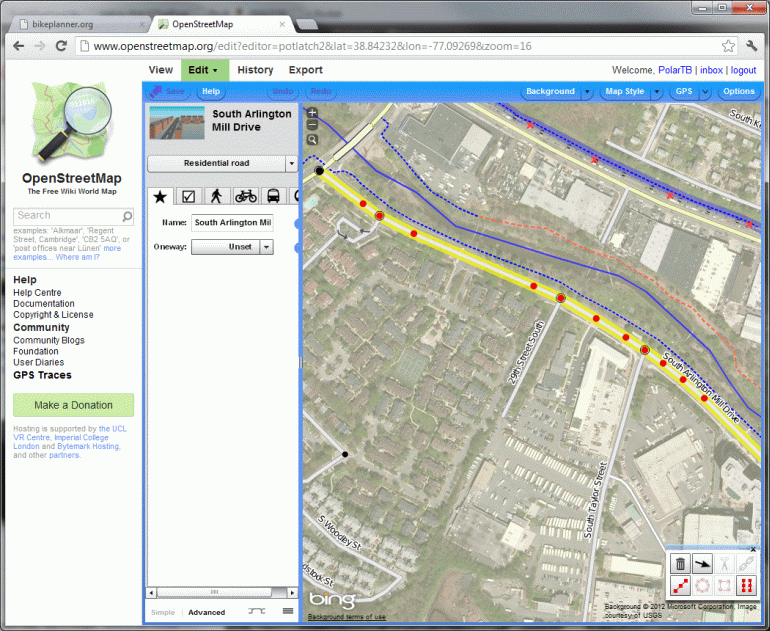Open the Community Blogs link
Viewport: 770px width, 631px height.
tap(49, 340)
